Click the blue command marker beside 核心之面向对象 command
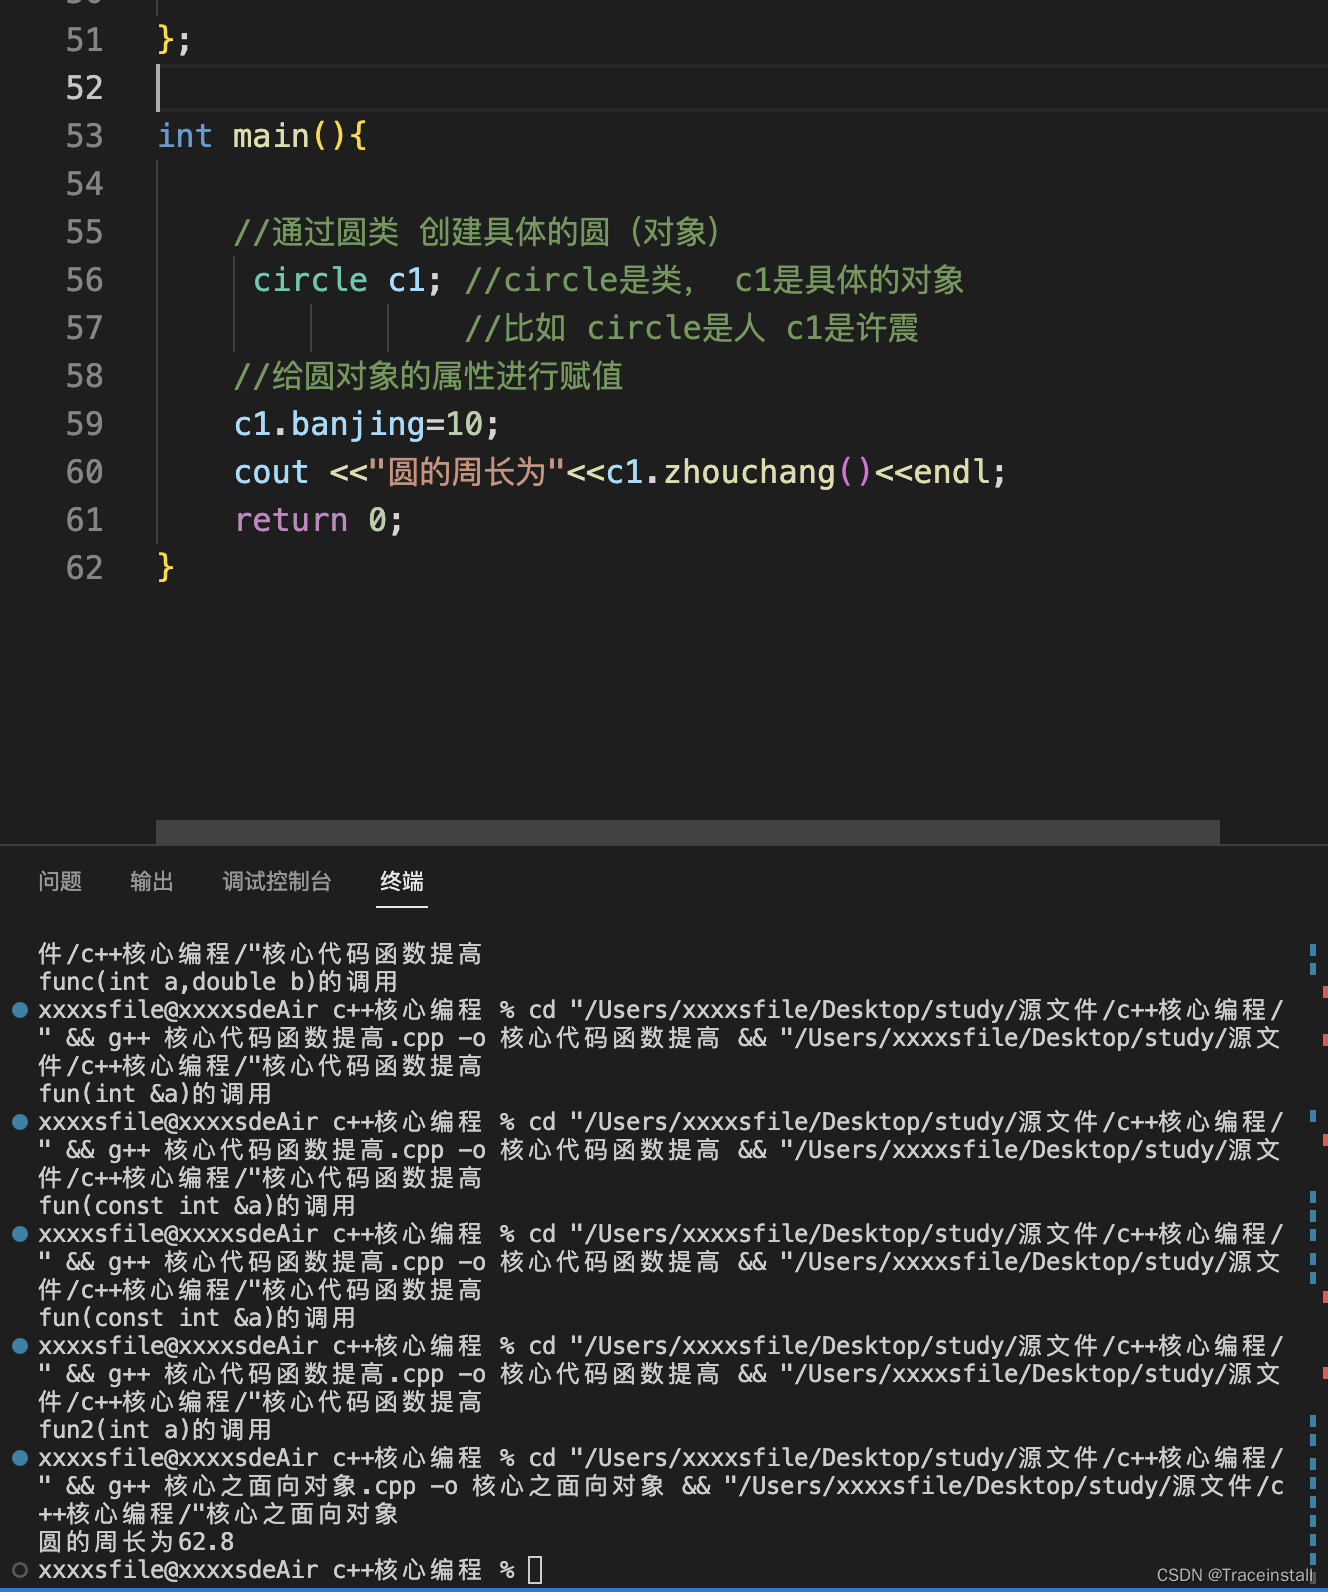The width and height of the screenshot is (1328, 1592). pyautogui.click(x=19, y=1458)
